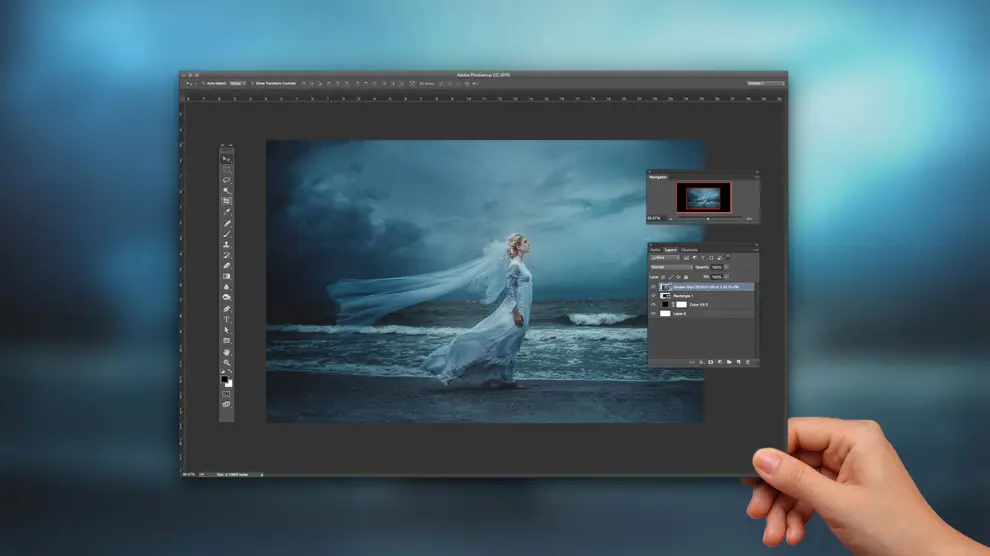Switch to the Paths tab
990x556 pixels.
656,249
